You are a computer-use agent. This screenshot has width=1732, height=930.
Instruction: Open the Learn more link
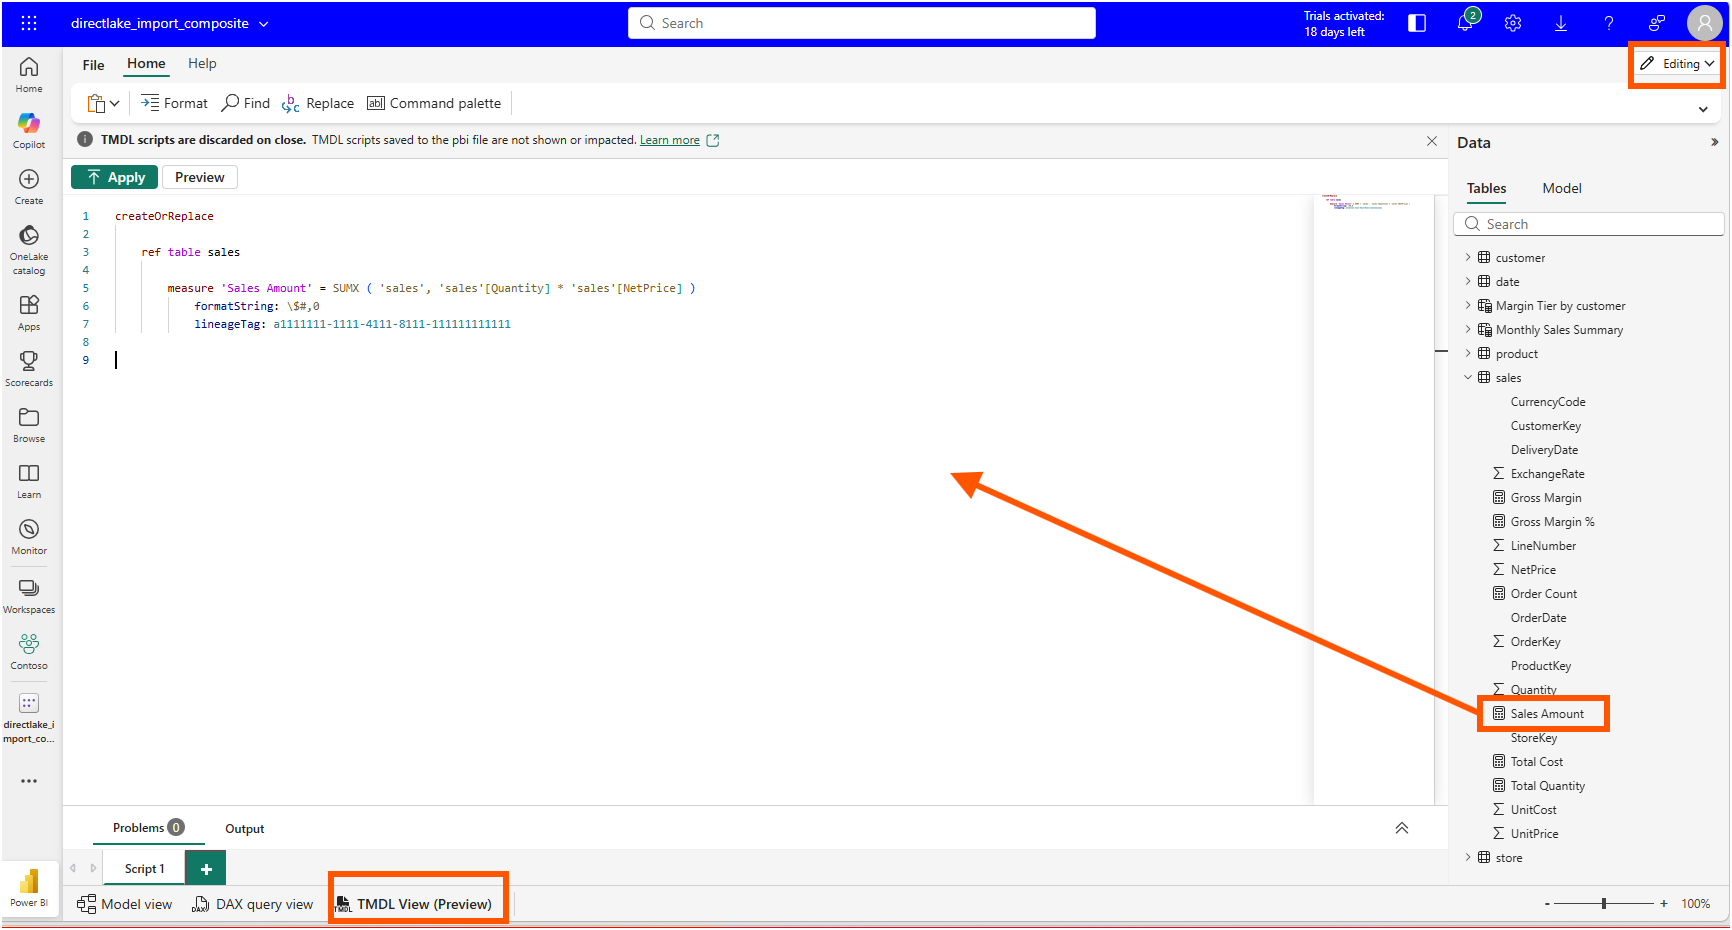click(670, 140)
